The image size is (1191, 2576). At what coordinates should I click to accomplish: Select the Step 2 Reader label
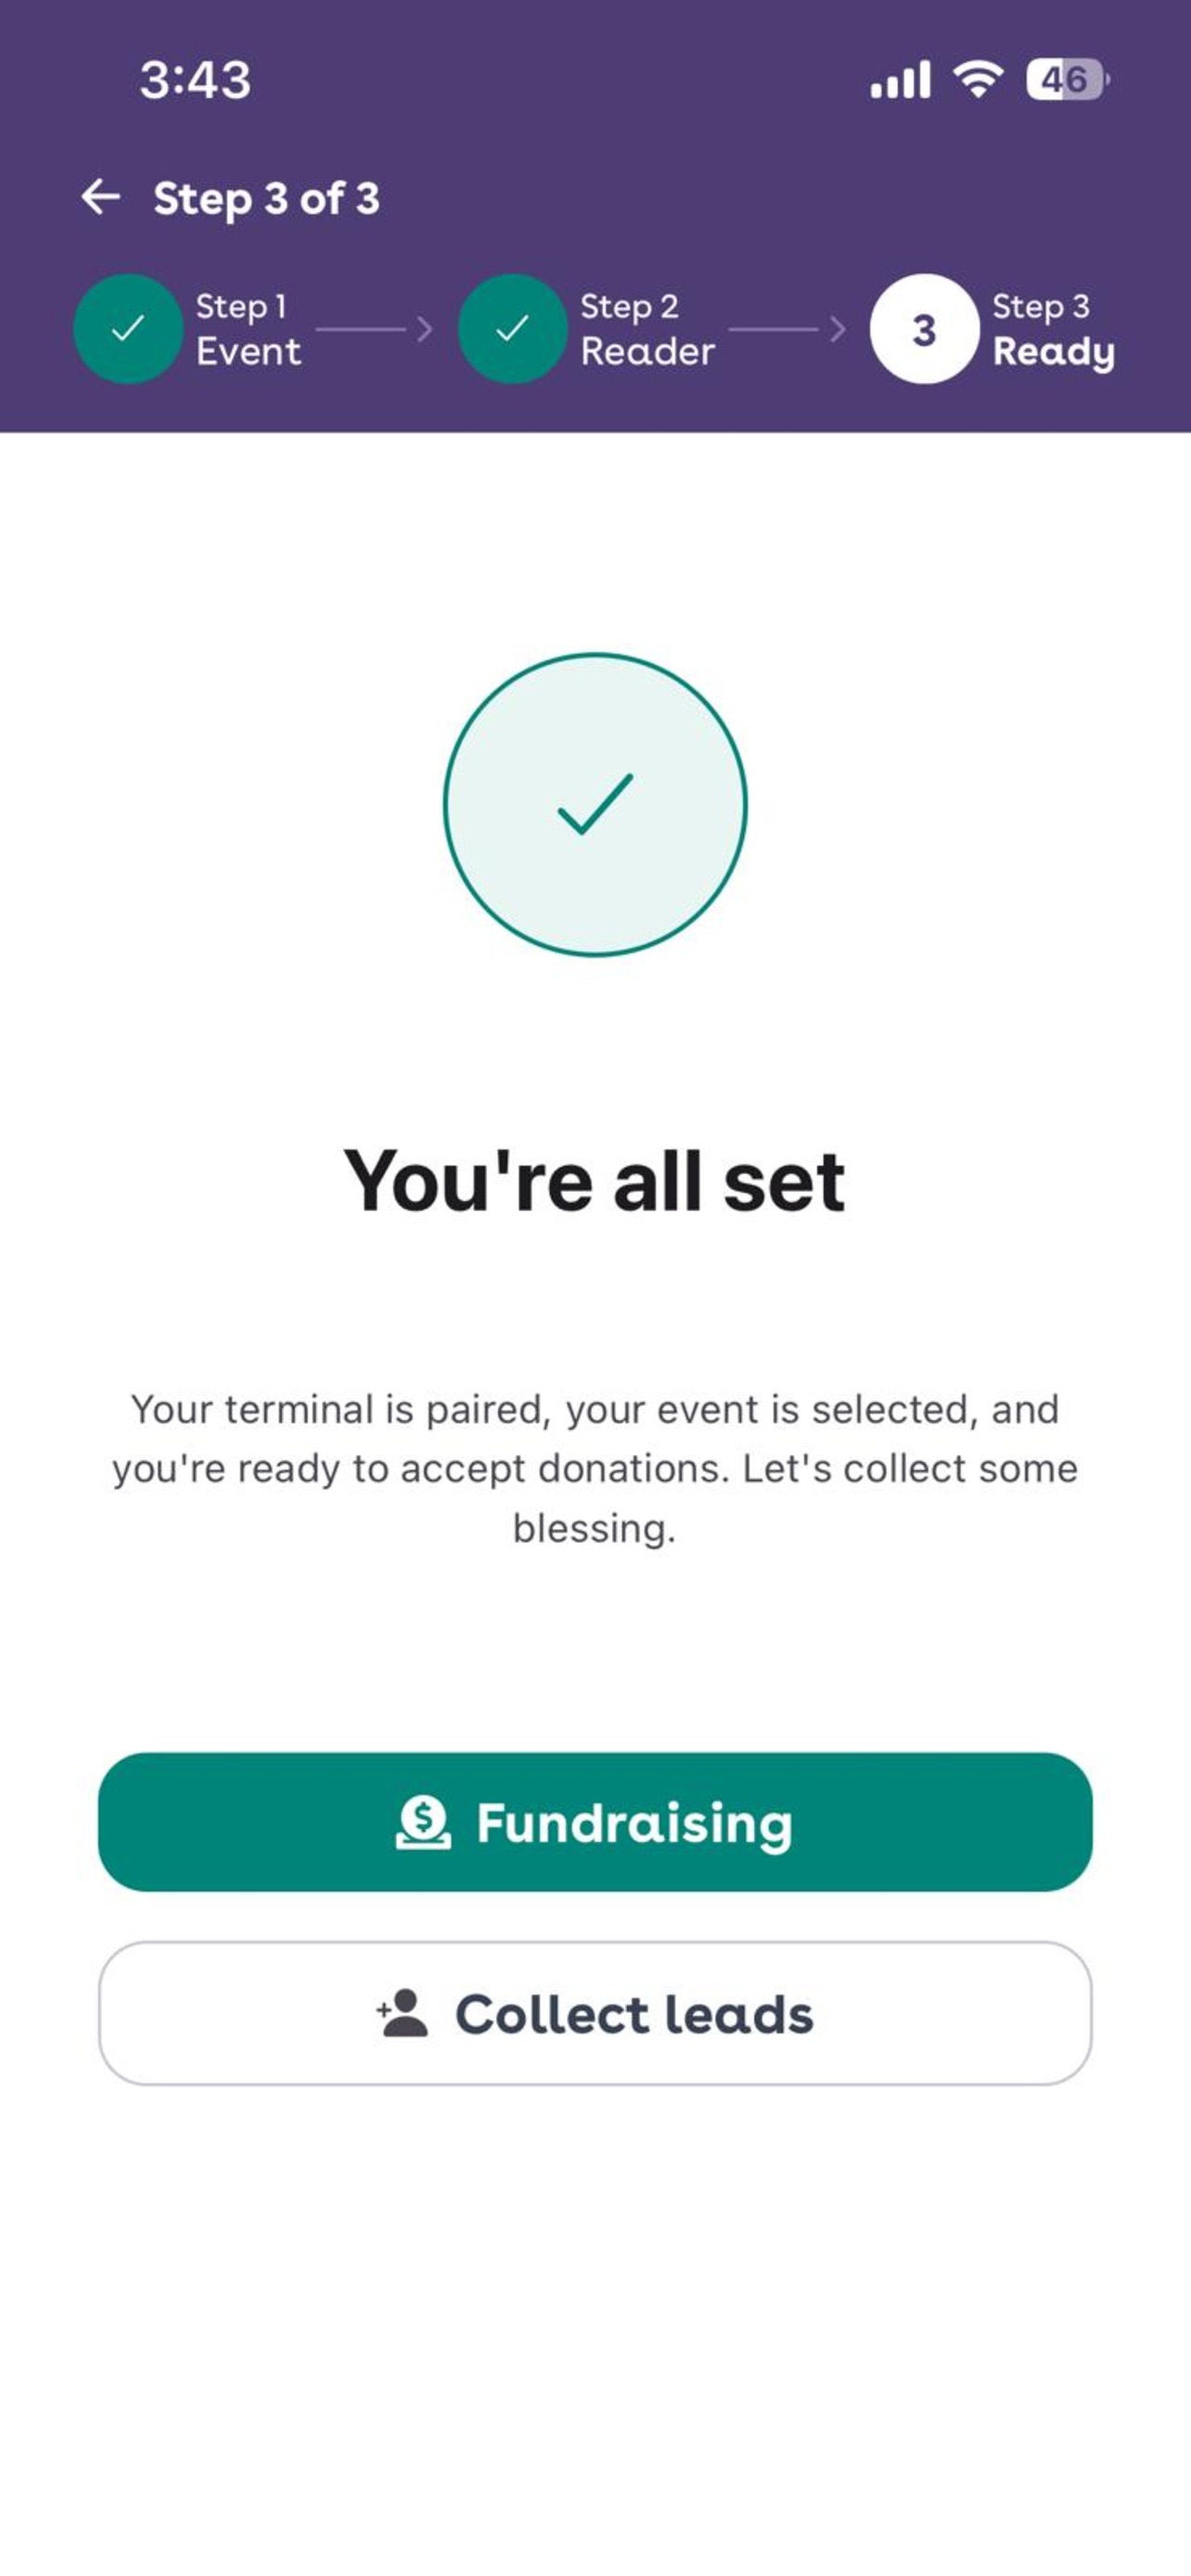tap(647, 329)
